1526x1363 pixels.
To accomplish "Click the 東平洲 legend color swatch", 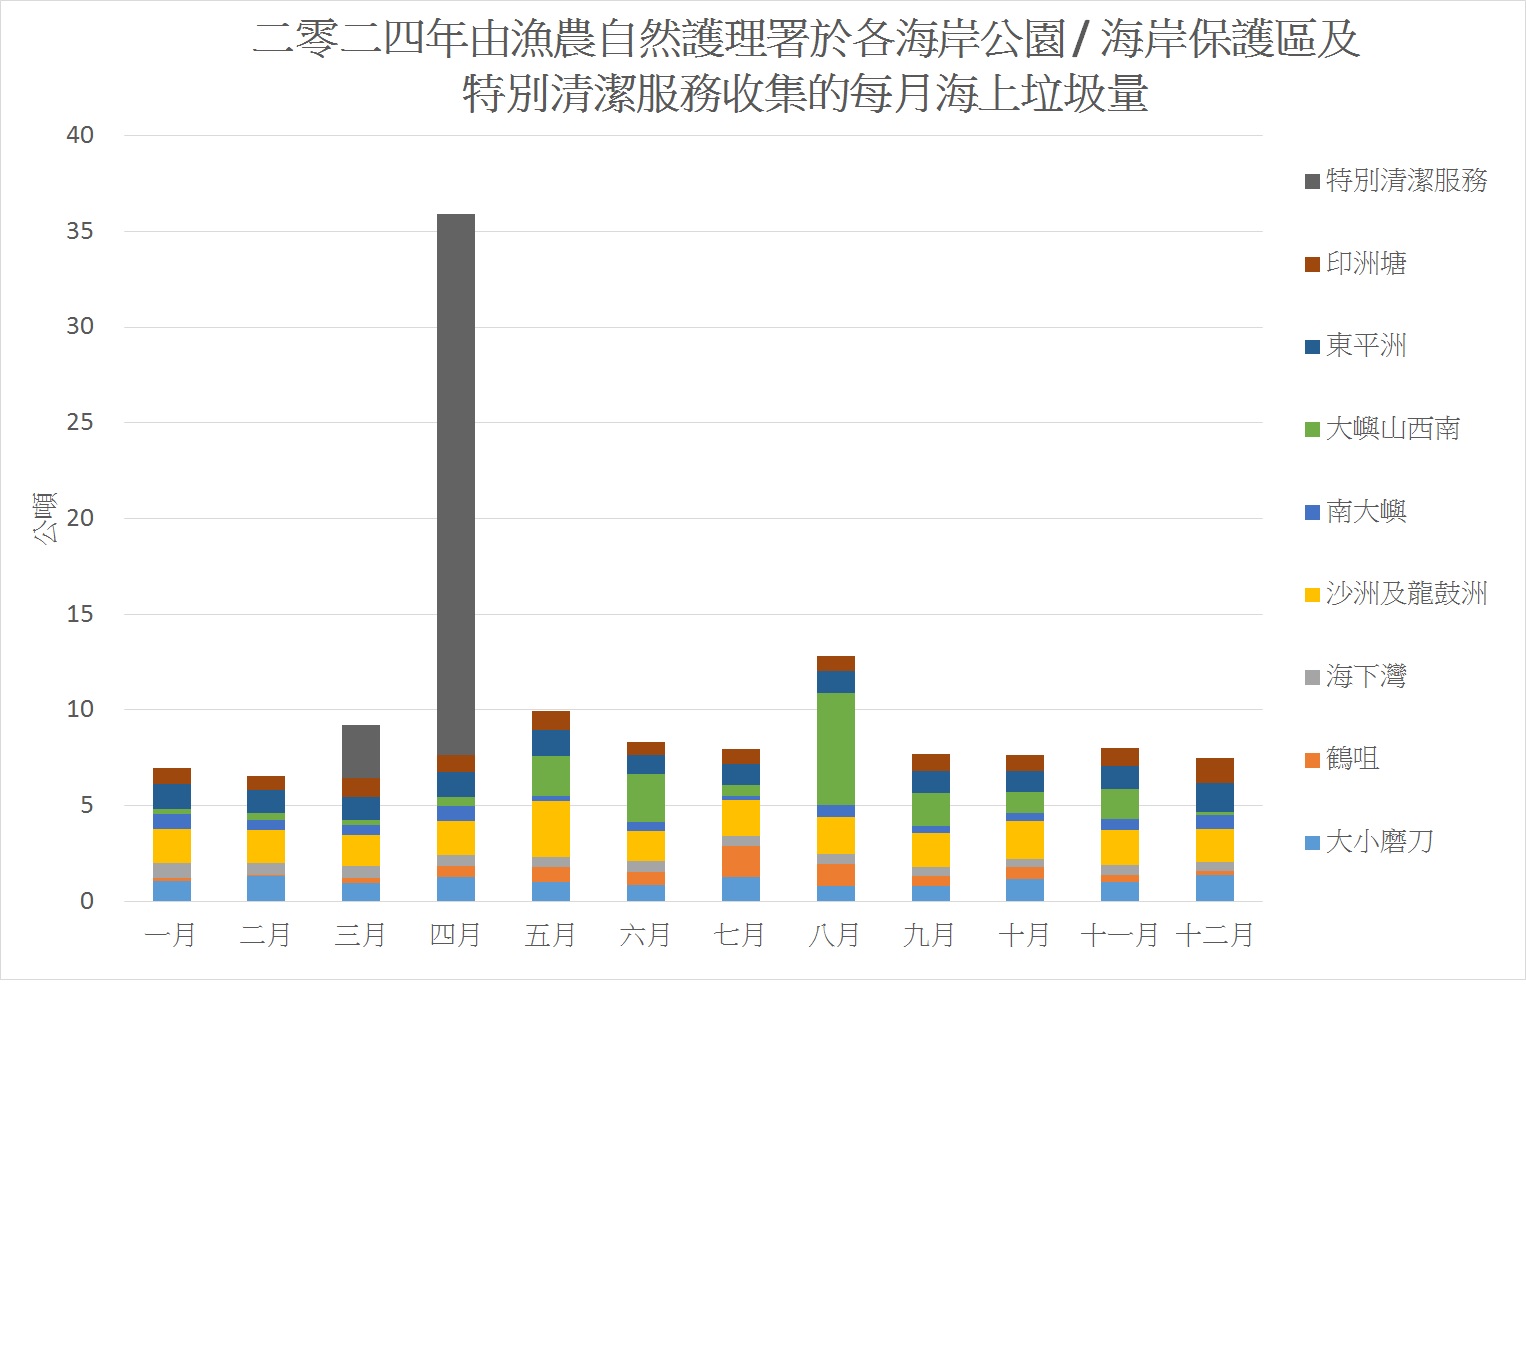I will tap(1312, 347).
